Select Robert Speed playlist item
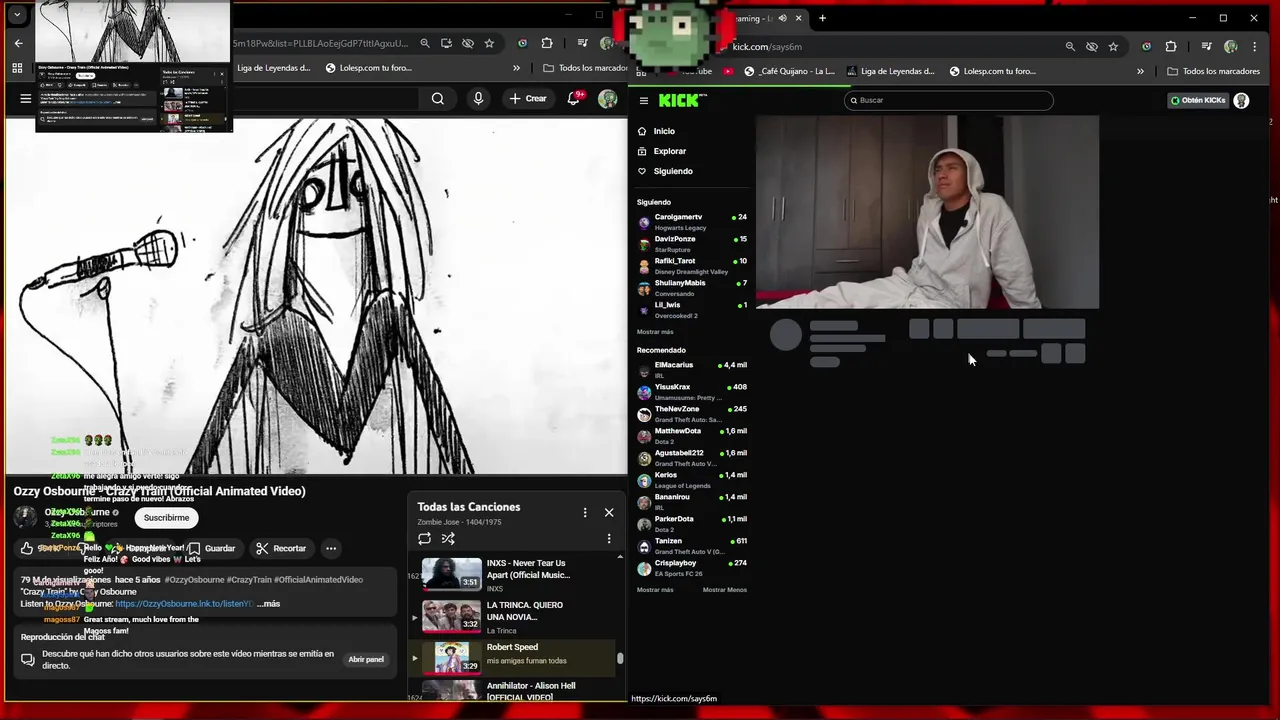The width and height of the screenshot is (1280, 720). (x=512, y=657)
